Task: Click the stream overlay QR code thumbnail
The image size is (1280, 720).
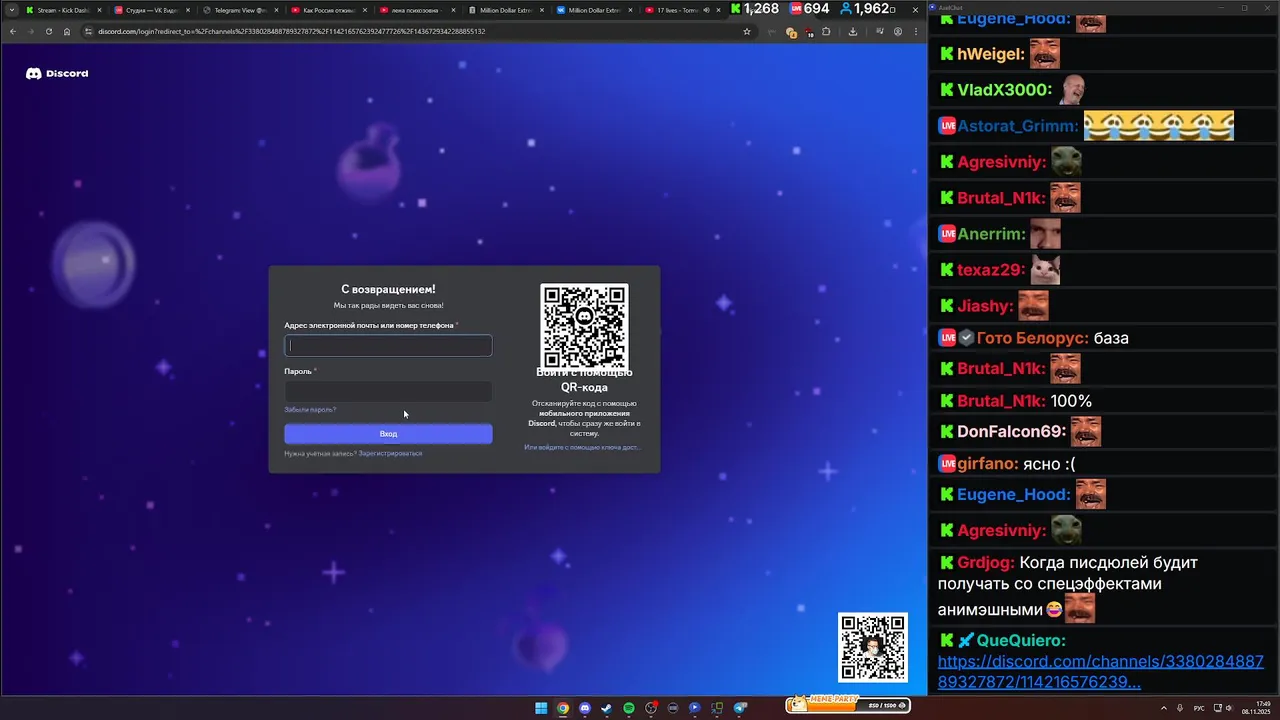Action: pos(873,647)
